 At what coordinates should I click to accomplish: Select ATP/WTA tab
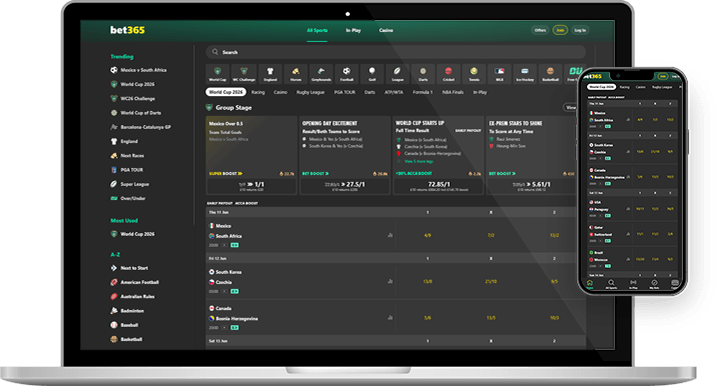pos(394,92)
